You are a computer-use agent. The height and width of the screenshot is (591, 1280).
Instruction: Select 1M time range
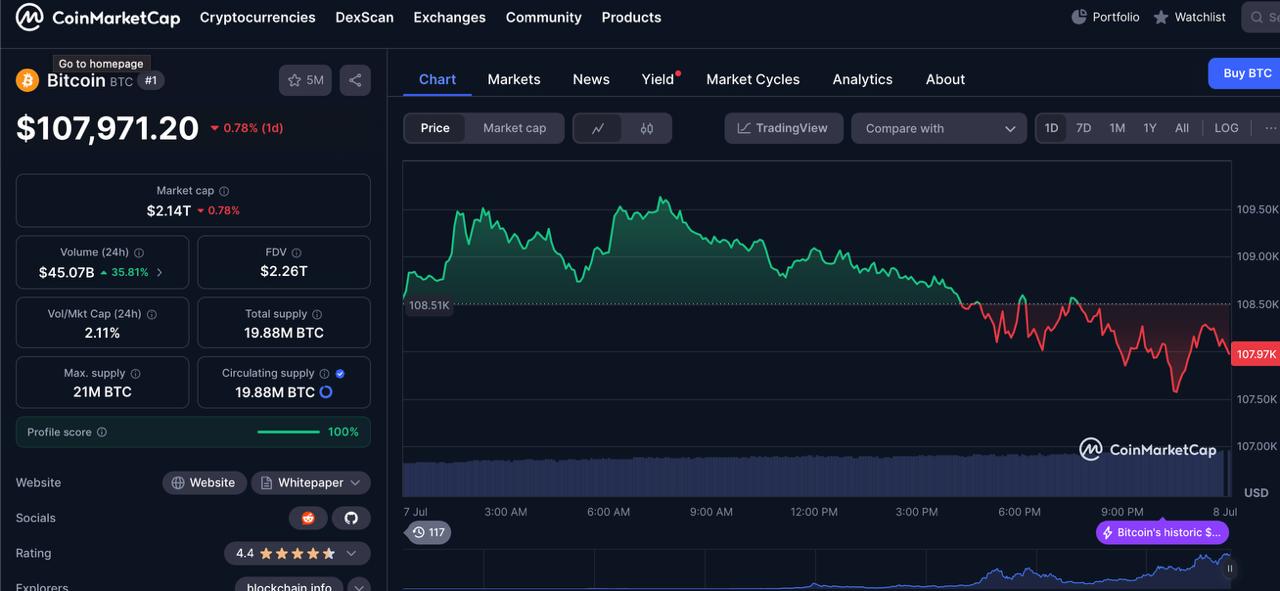(x=1117, y=128)
